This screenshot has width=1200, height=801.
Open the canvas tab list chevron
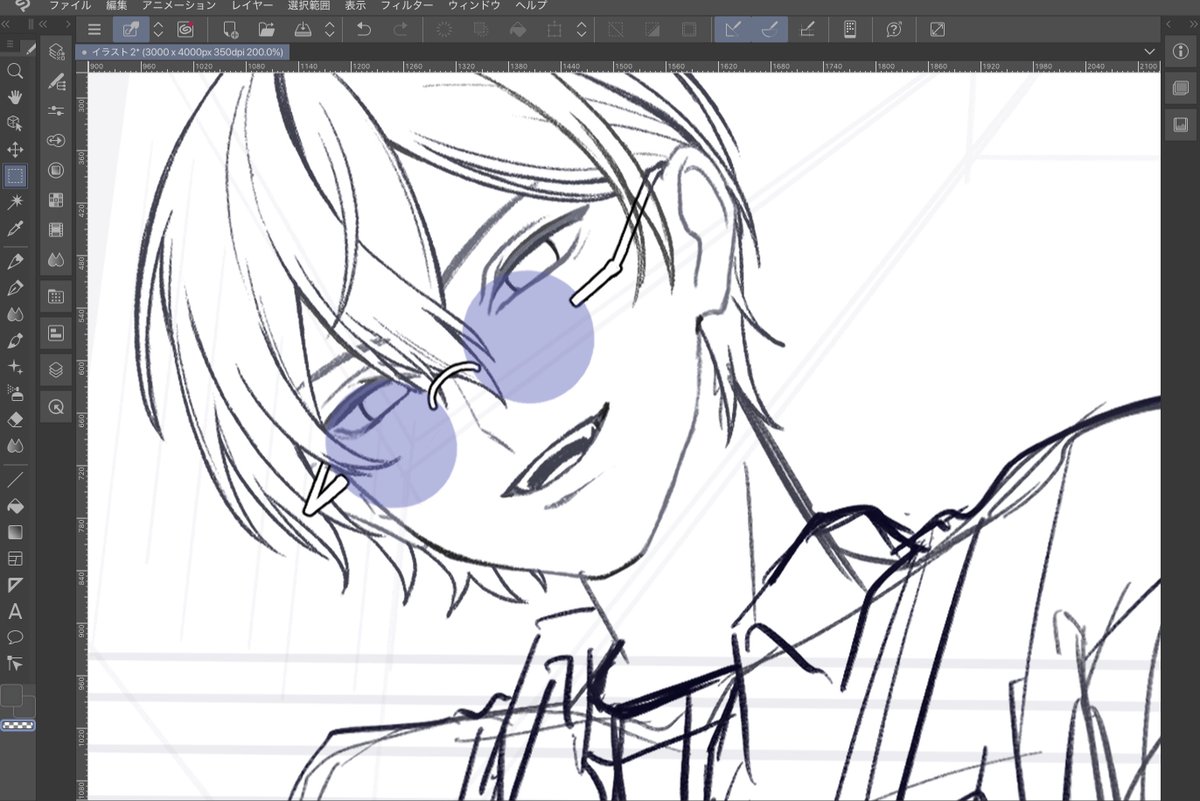1148,51
